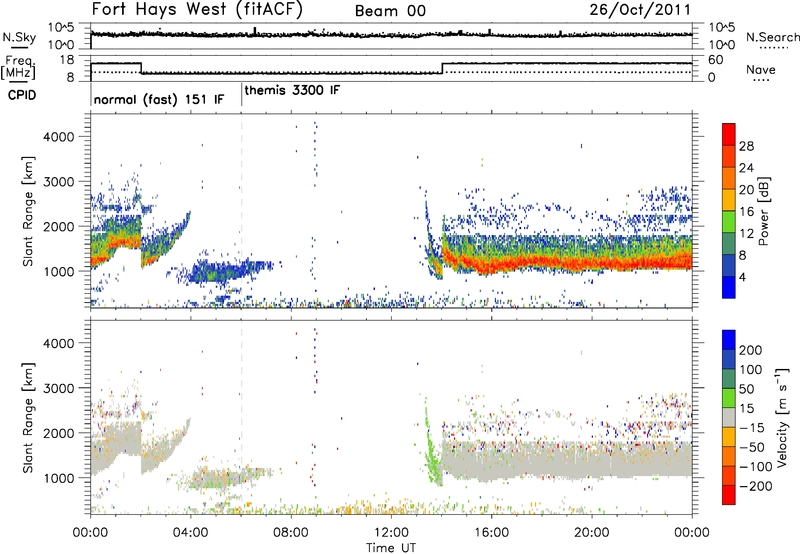Click the Fort Hays West (fitACF) title
This screenshot has height=554, width=800.
(197, 9)
